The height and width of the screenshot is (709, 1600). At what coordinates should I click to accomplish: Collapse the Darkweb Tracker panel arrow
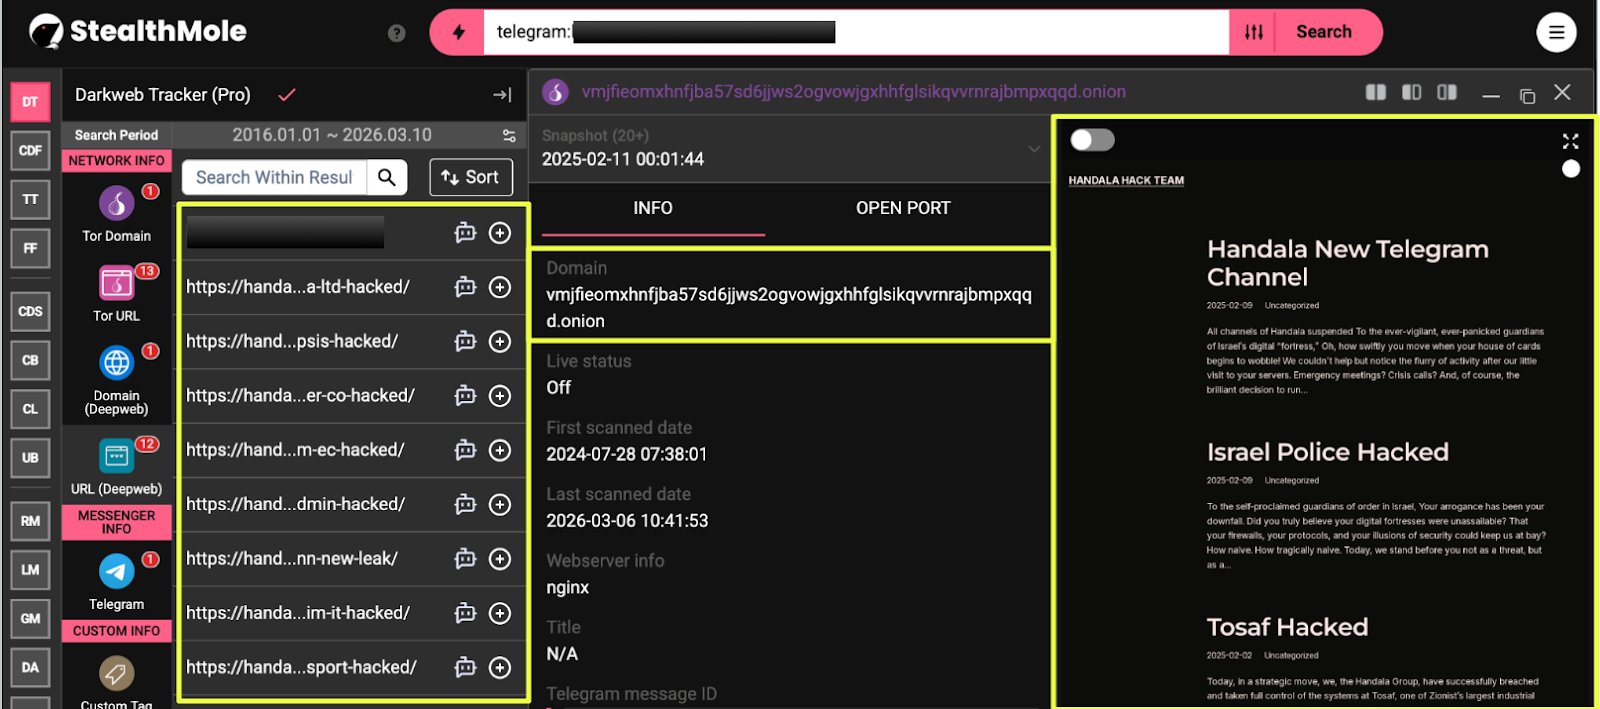click(x=502, y=95)
